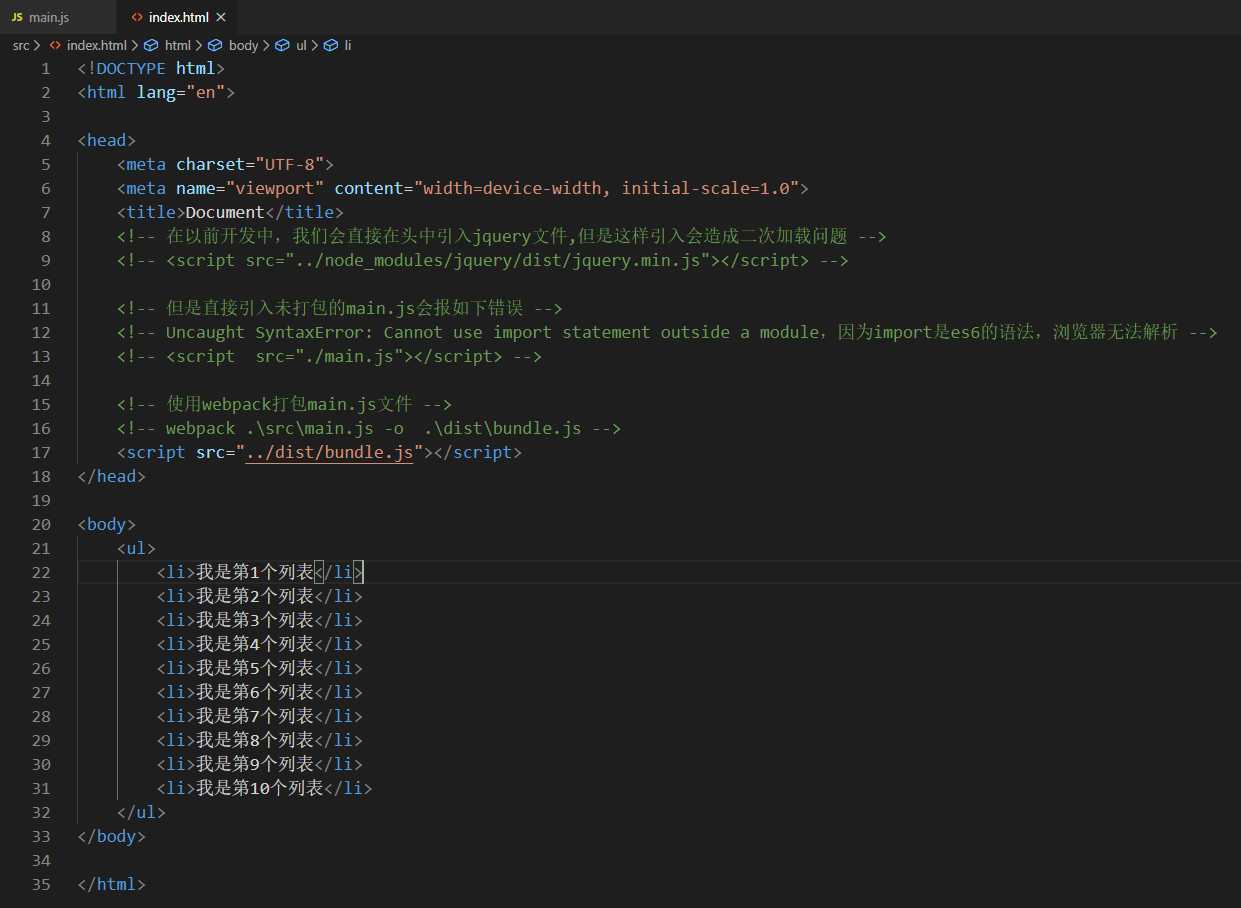Screen dimensions: 1241x908
Task: Click the 我是第2个列表 list item
Action: click(x=260, y=596)
